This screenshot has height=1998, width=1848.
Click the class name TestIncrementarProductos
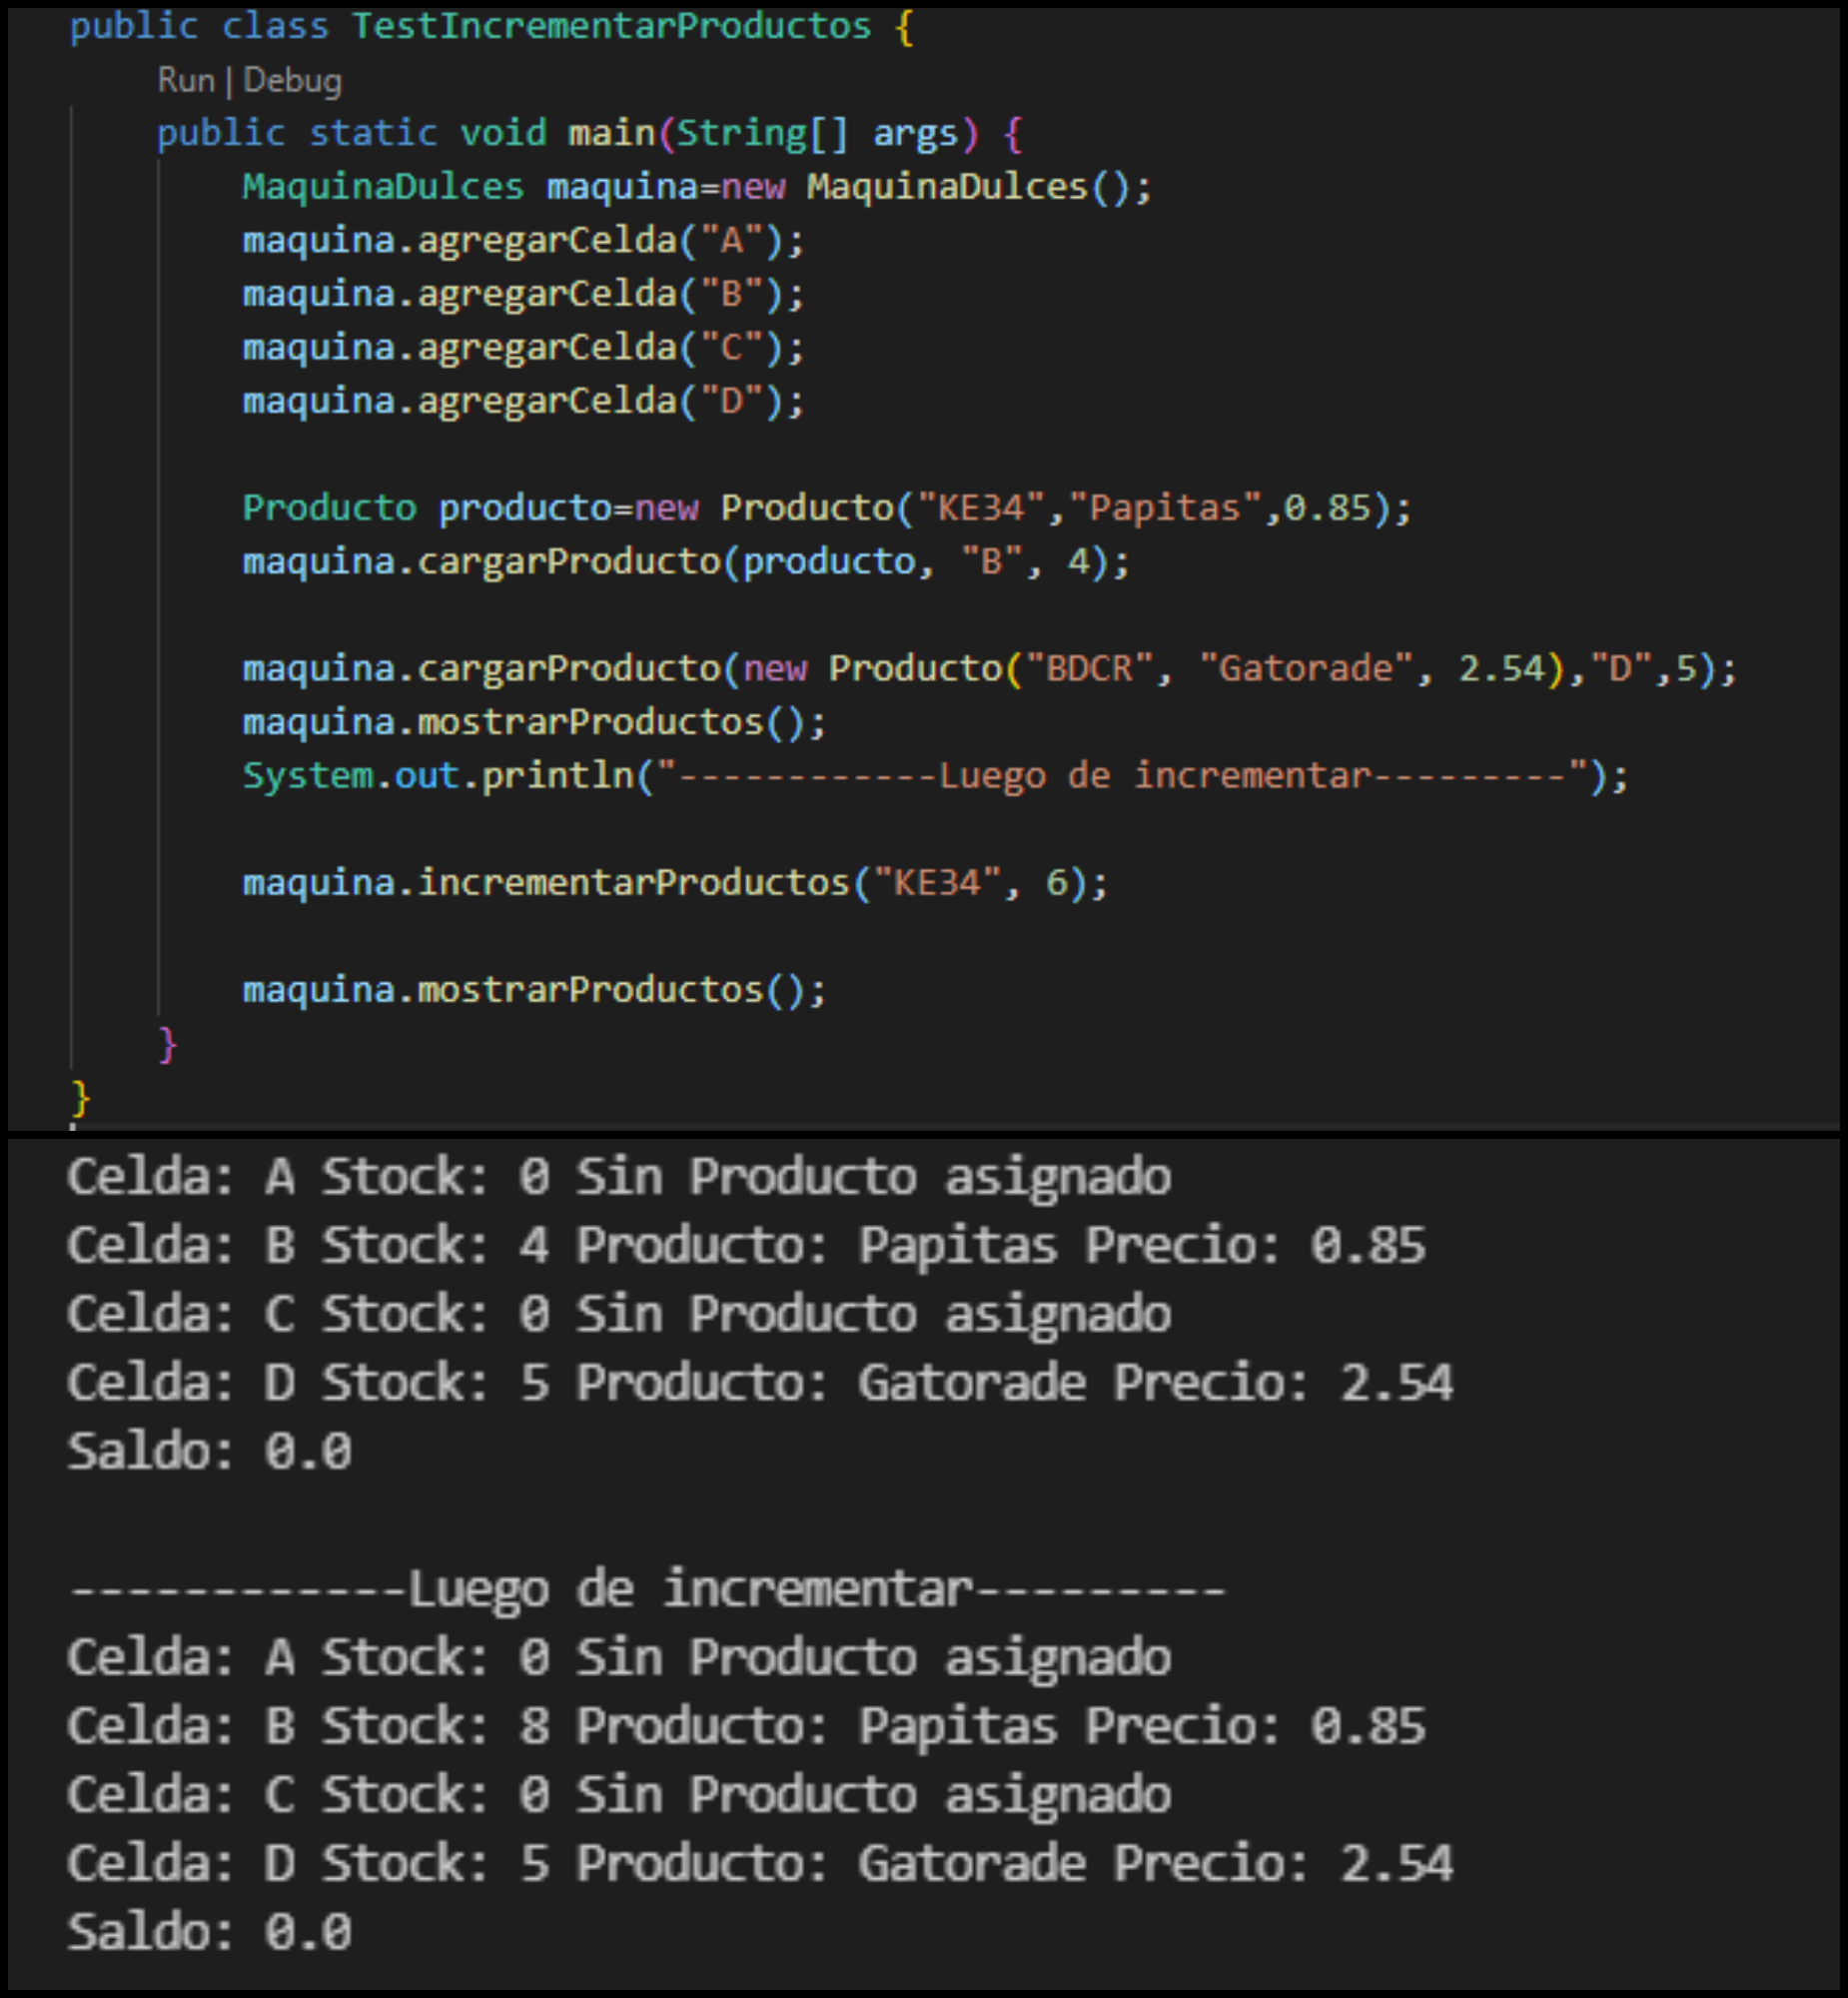pos(611,26)
